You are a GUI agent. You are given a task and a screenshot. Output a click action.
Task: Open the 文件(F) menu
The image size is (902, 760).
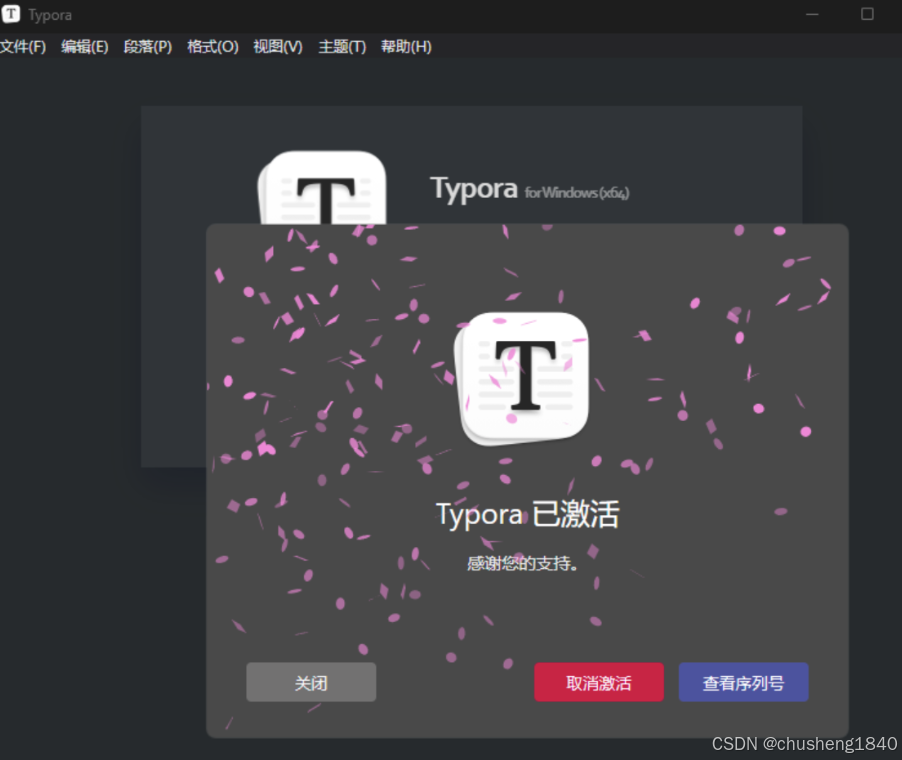click(22, 47)
